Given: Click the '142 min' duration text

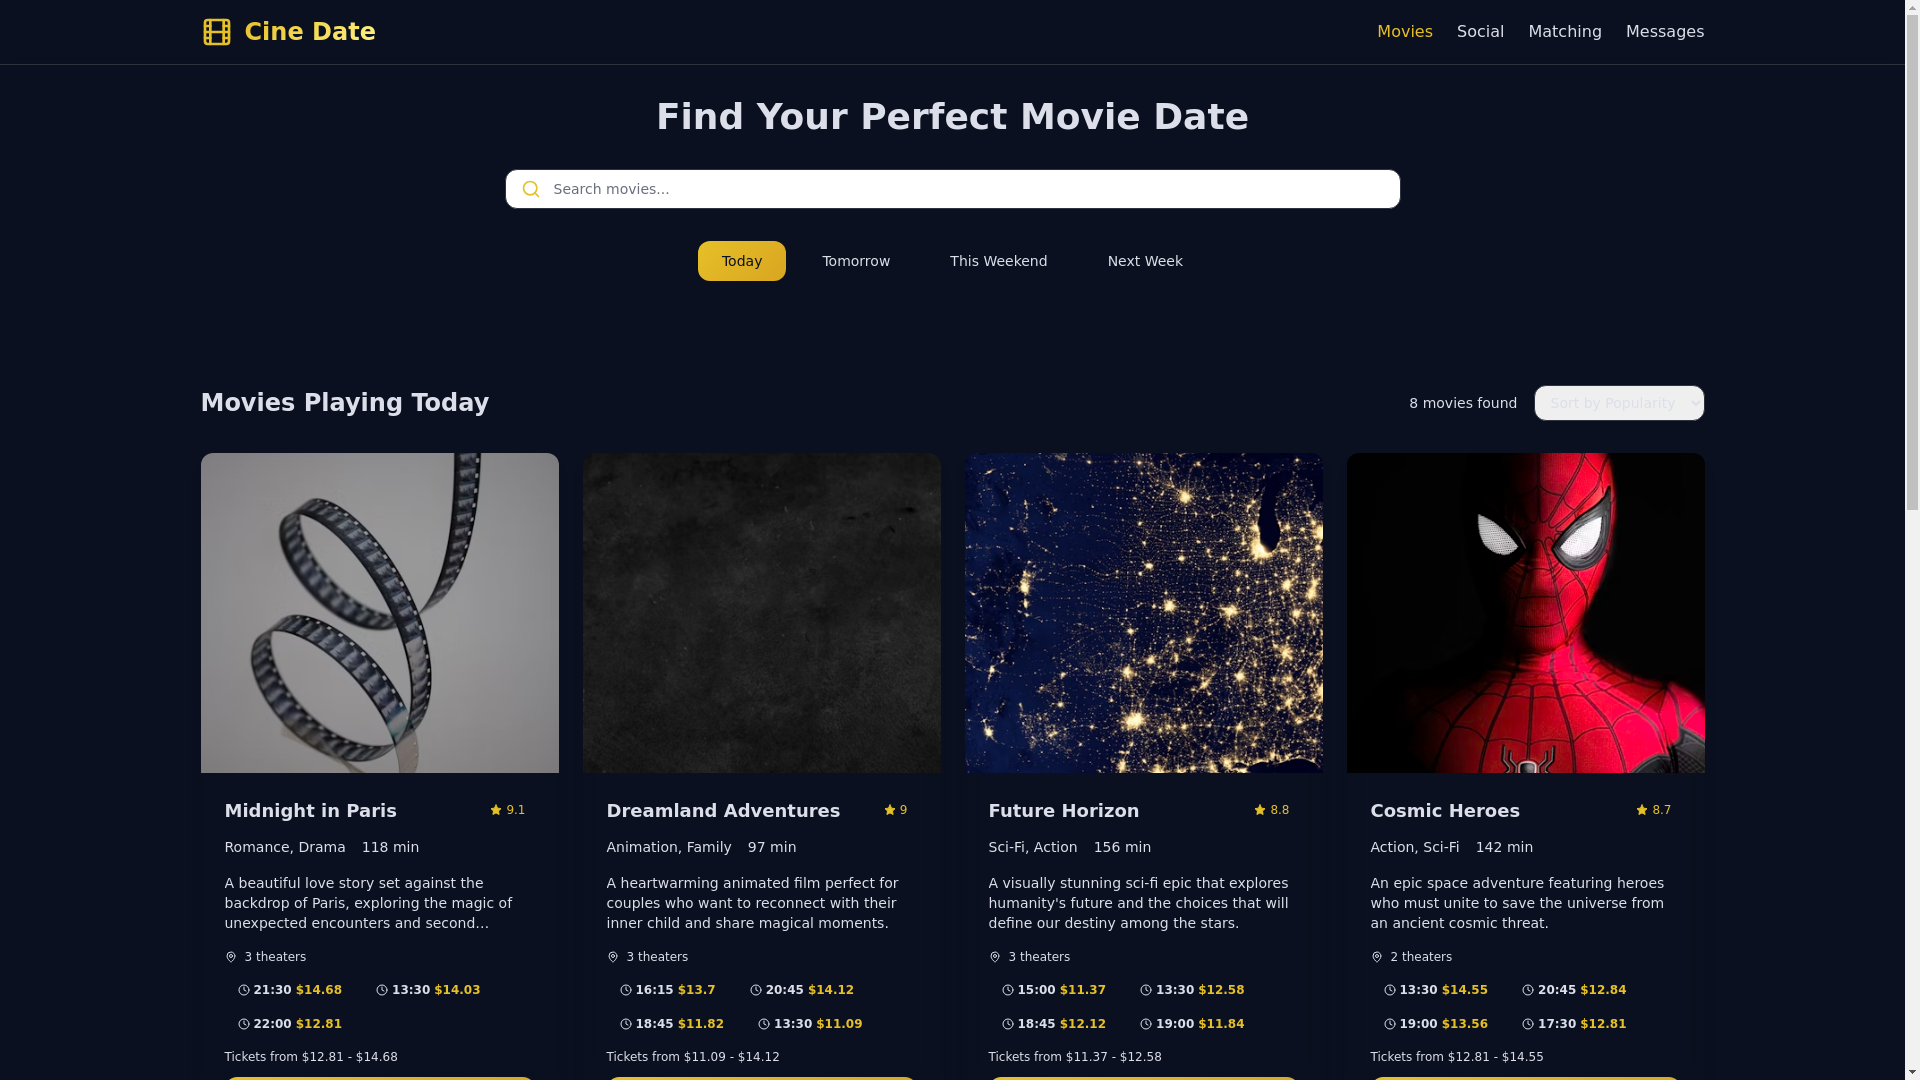Looking at the screenshot, I should (x=1504, y=847).
